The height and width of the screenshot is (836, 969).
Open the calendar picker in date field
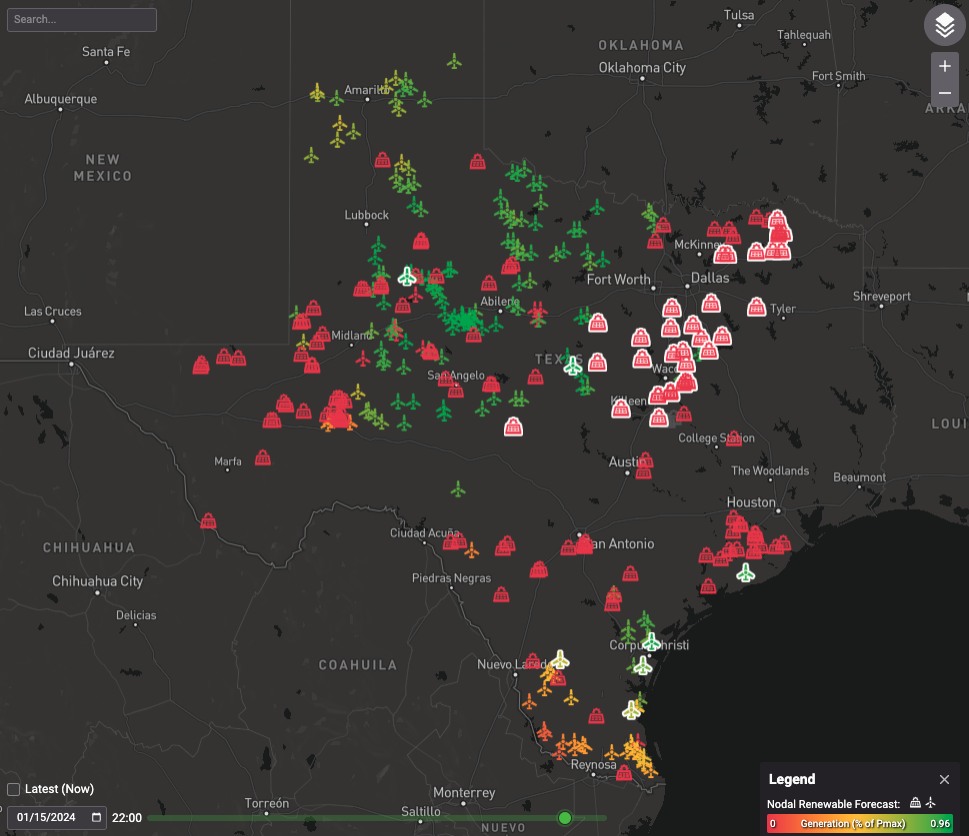[96, 818]
